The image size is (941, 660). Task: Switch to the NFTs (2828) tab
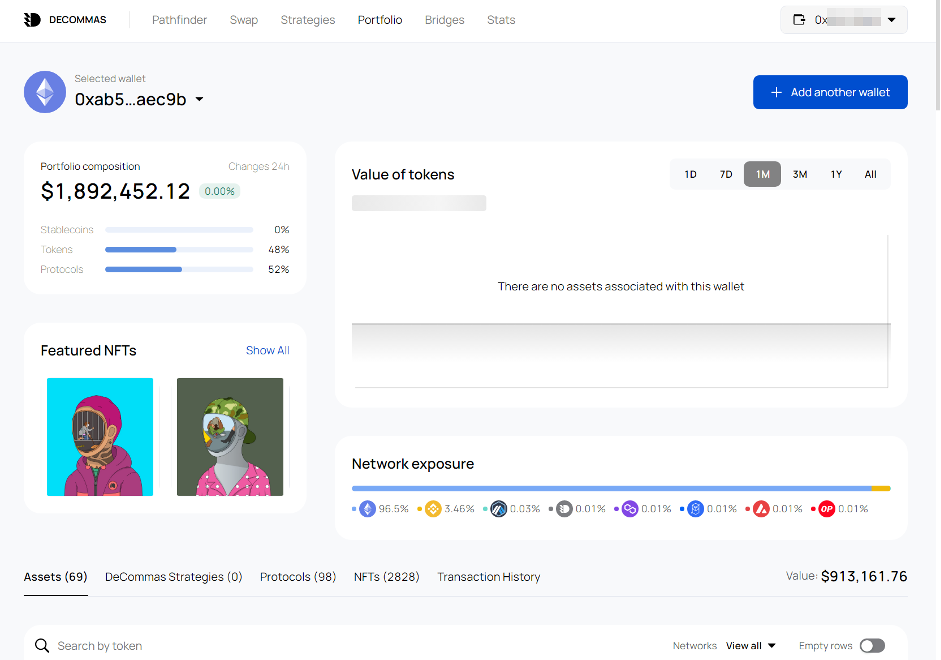(386, 577)
